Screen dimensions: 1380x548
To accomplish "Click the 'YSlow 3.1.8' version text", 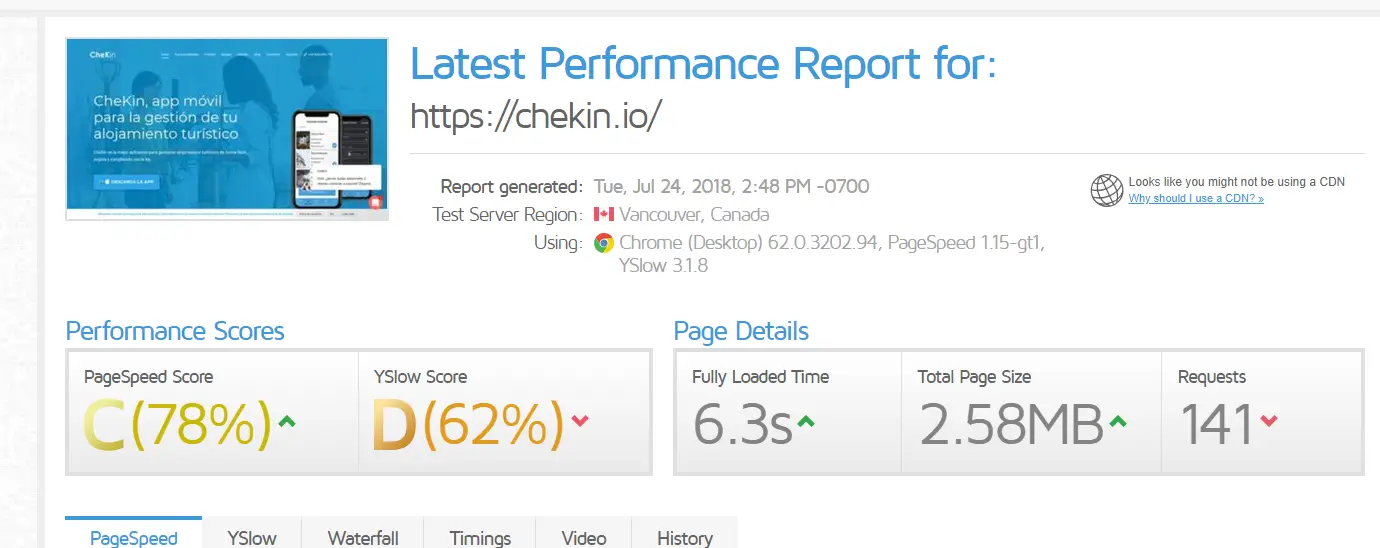I will [664, 266].
